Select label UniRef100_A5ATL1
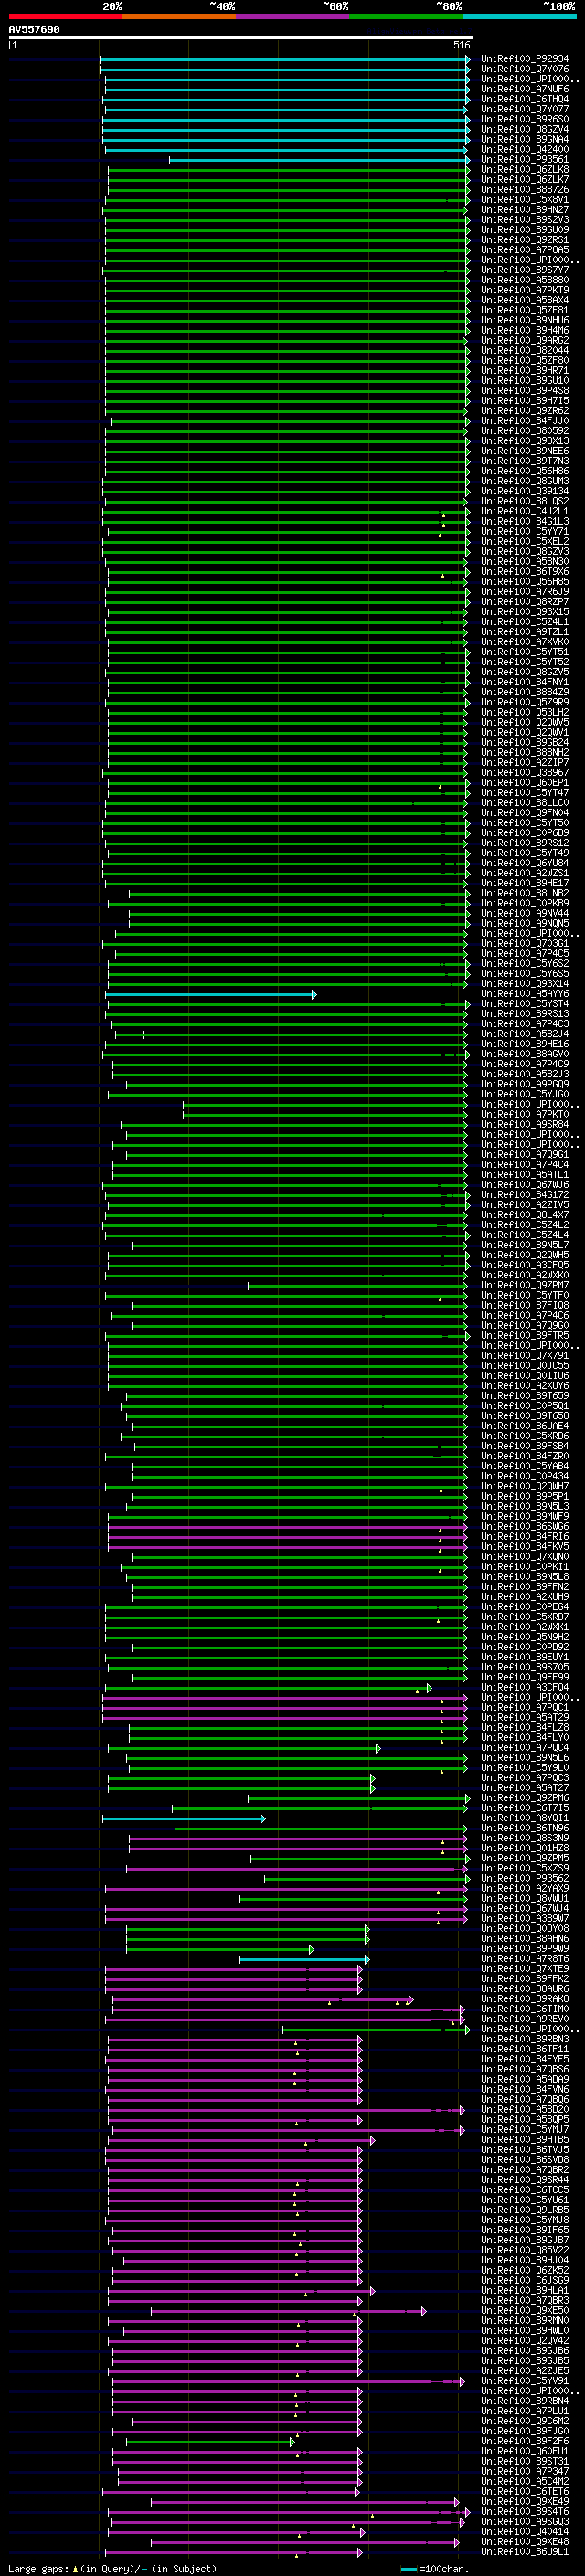The width and height of the screenshot is (585, 2576). pyautogui.click(x=525, y=1176)
